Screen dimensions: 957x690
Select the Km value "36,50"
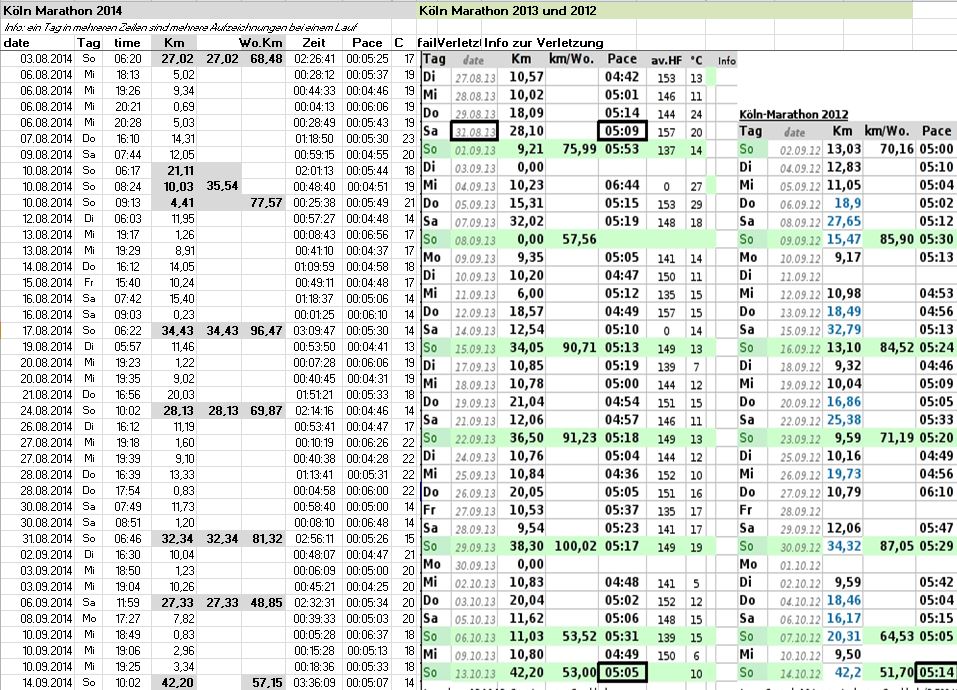tap(527, 438)
